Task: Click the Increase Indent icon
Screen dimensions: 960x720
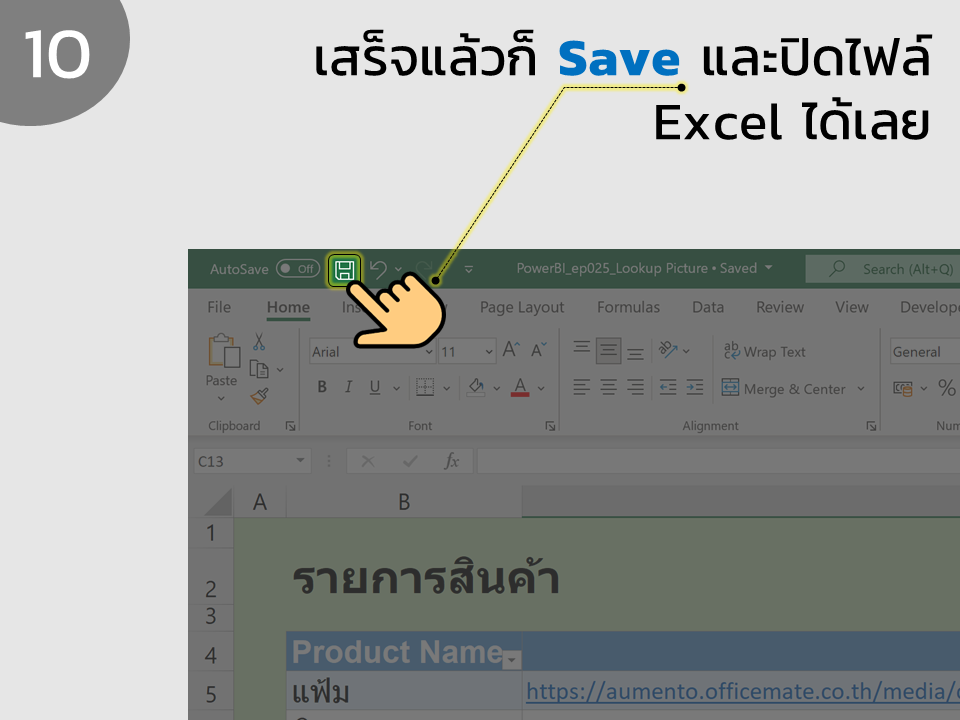Action: tap(695, 387)
